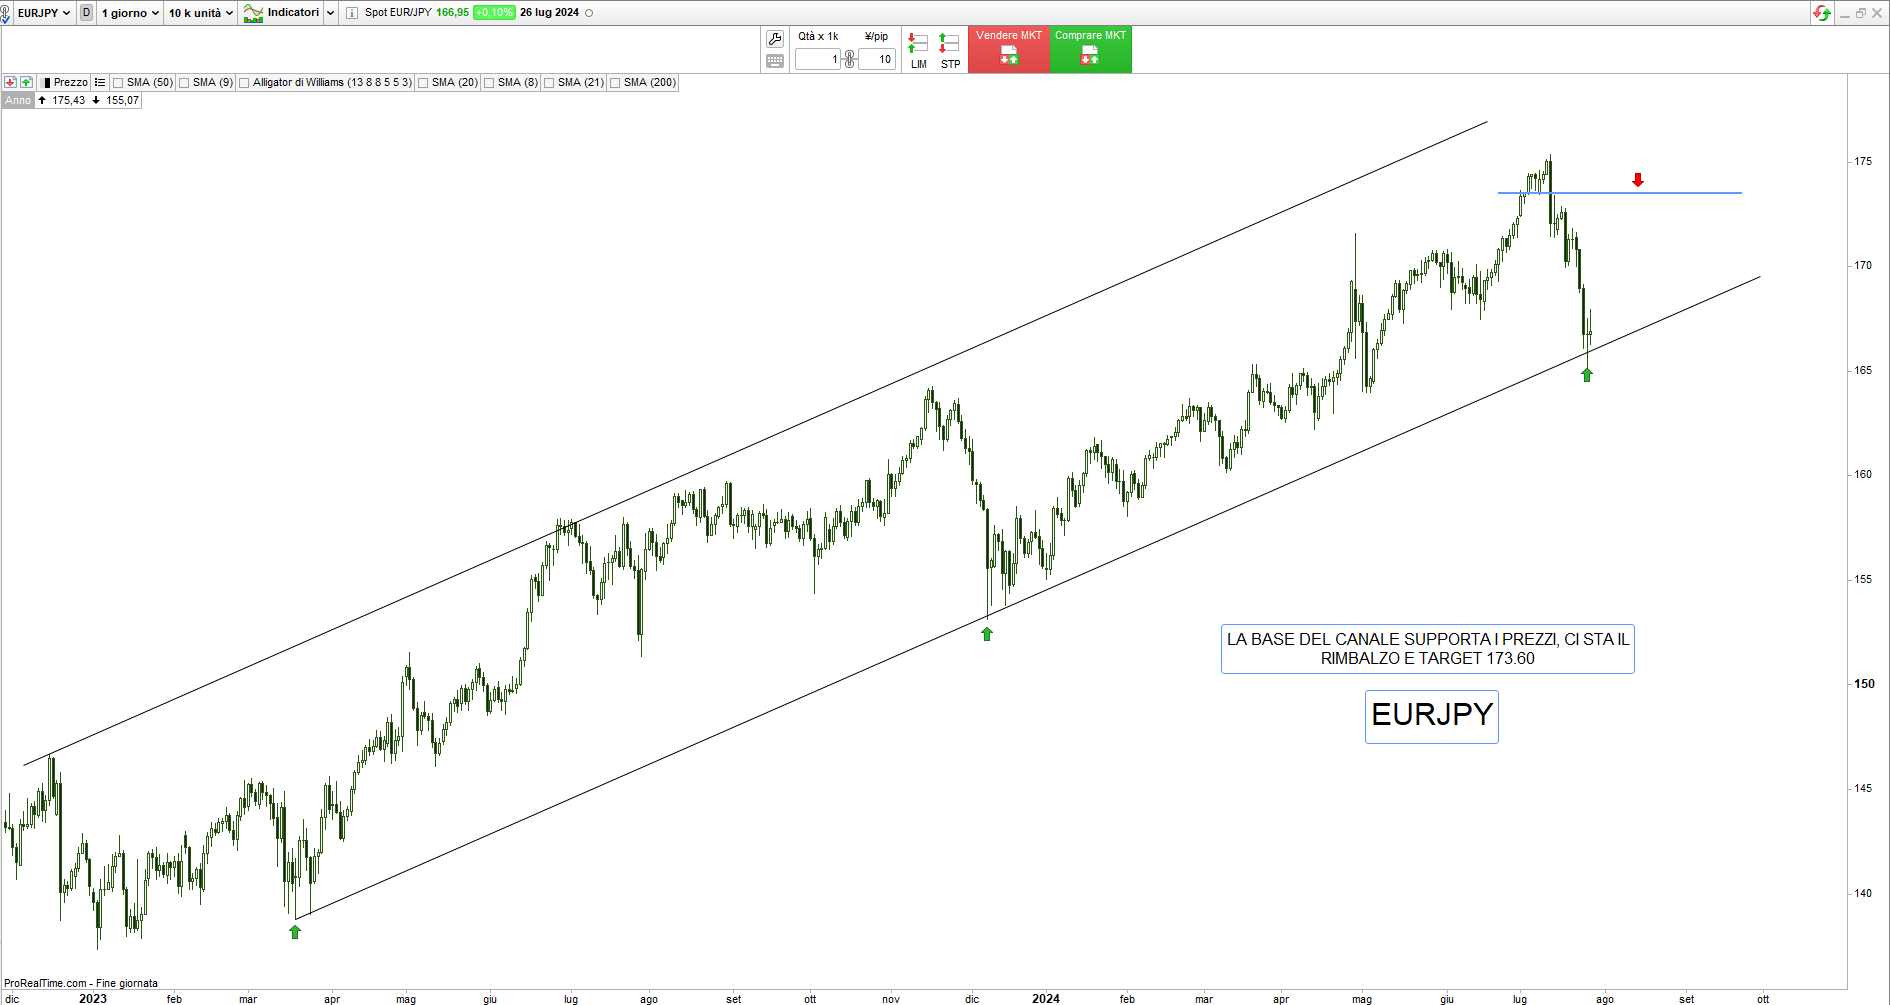The width and height of the screenshot is (1890, 1005).
Task: Open the EURJPY symbol dropdown
Action: coord(44,13)
